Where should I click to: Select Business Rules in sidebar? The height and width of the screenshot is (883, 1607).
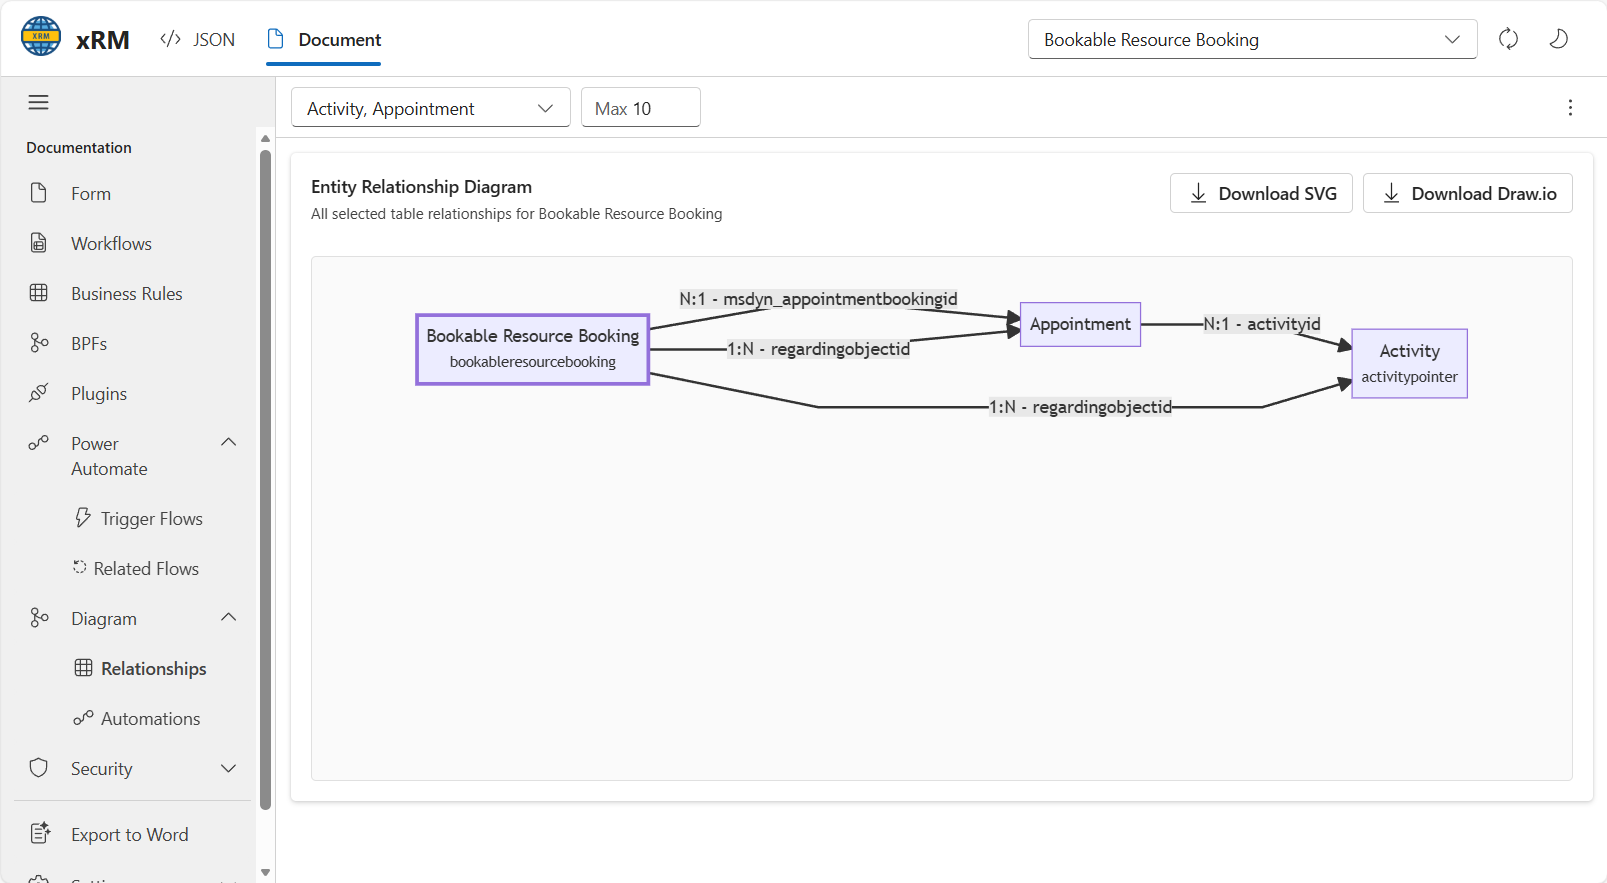pyautogui.click(x=126, y=294)
